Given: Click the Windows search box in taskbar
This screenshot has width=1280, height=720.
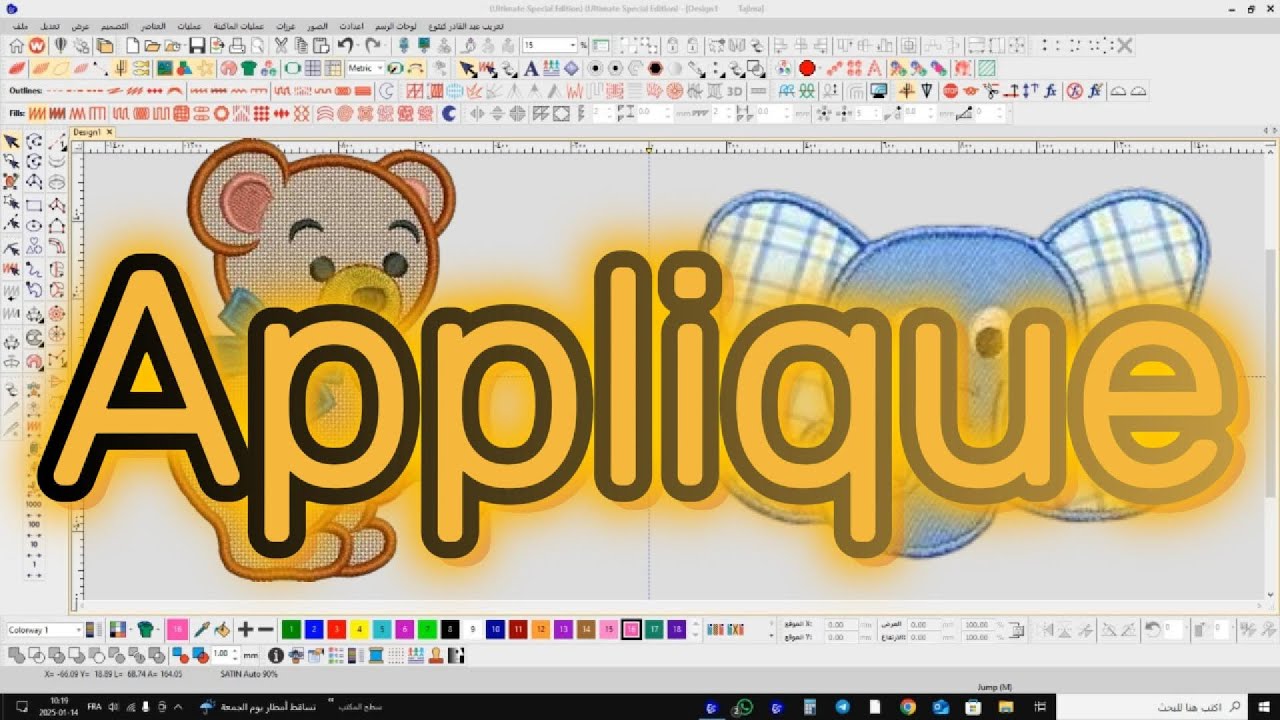Looking at the screenshot, I should 1151,706.
